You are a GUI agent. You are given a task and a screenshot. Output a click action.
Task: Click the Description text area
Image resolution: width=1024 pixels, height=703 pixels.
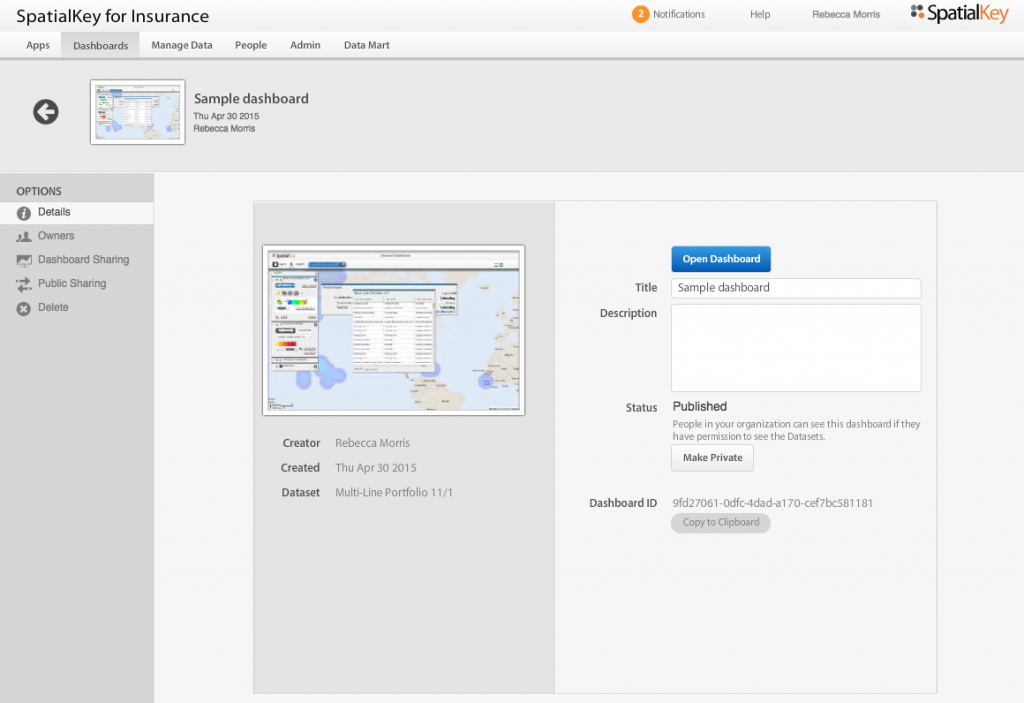click(x=796, y=348)
